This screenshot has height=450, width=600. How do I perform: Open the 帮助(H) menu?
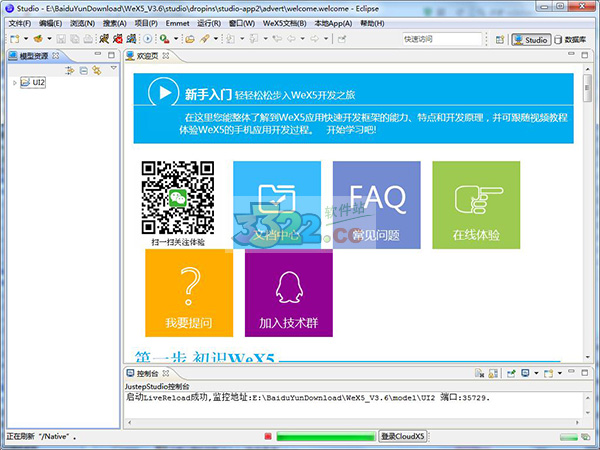point(372,22)
